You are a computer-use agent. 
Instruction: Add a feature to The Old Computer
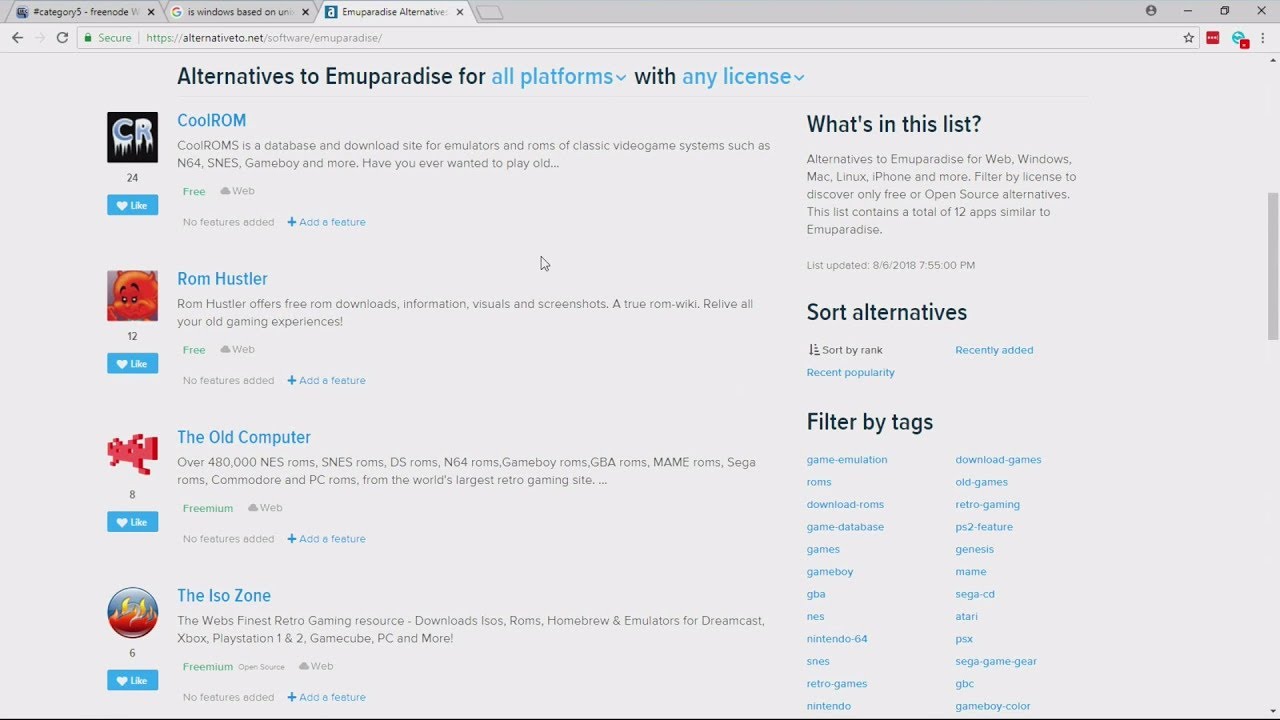click(x=326, y=539)
